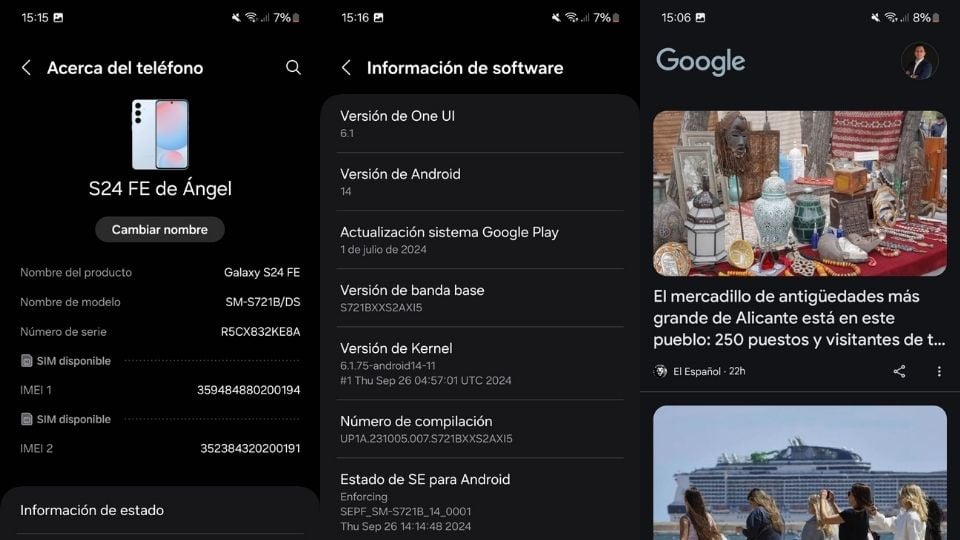Go back from Acerca del teléfono screen
The width and height of the screenshot is (960, 540).
click(x=26, y=67)
